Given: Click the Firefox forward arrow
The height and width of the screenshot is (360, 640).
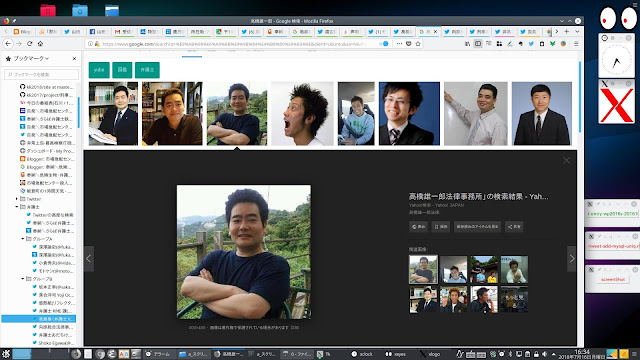Looking at the screenshot, I should [x=19, y=44].
